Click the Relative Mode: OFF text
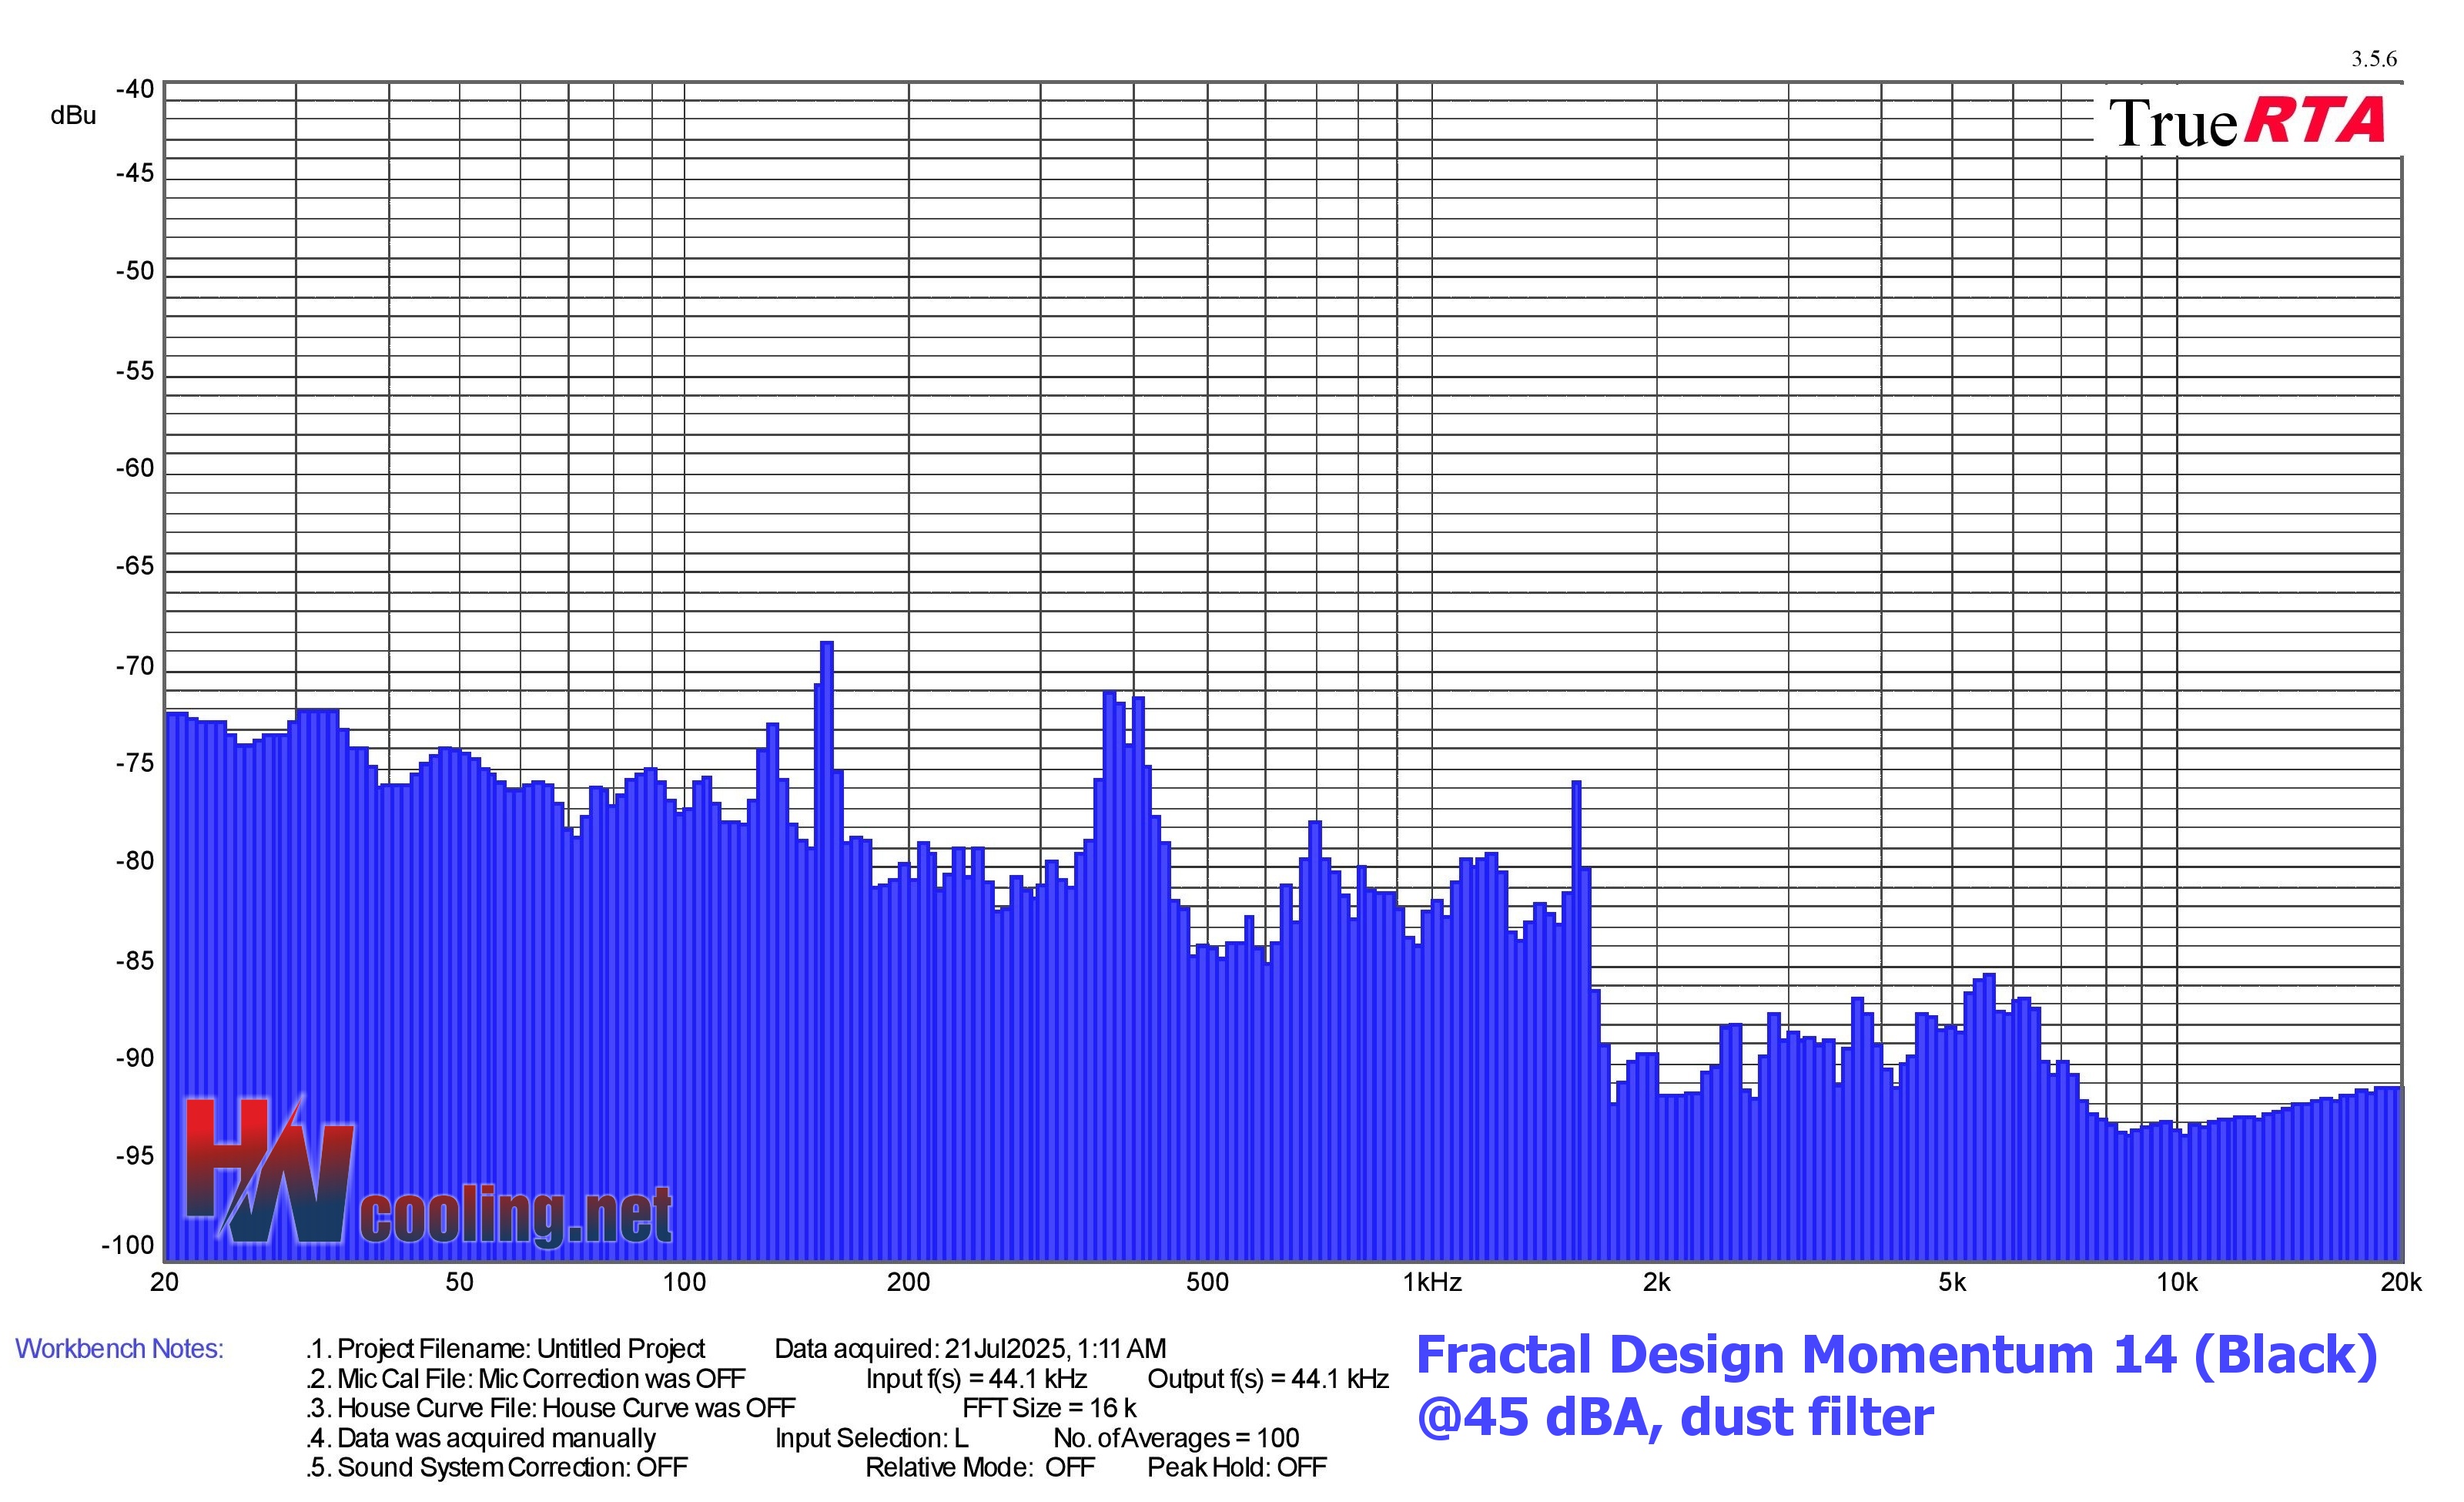Screen dimensions: 2464x1502 coord(980,1467)
